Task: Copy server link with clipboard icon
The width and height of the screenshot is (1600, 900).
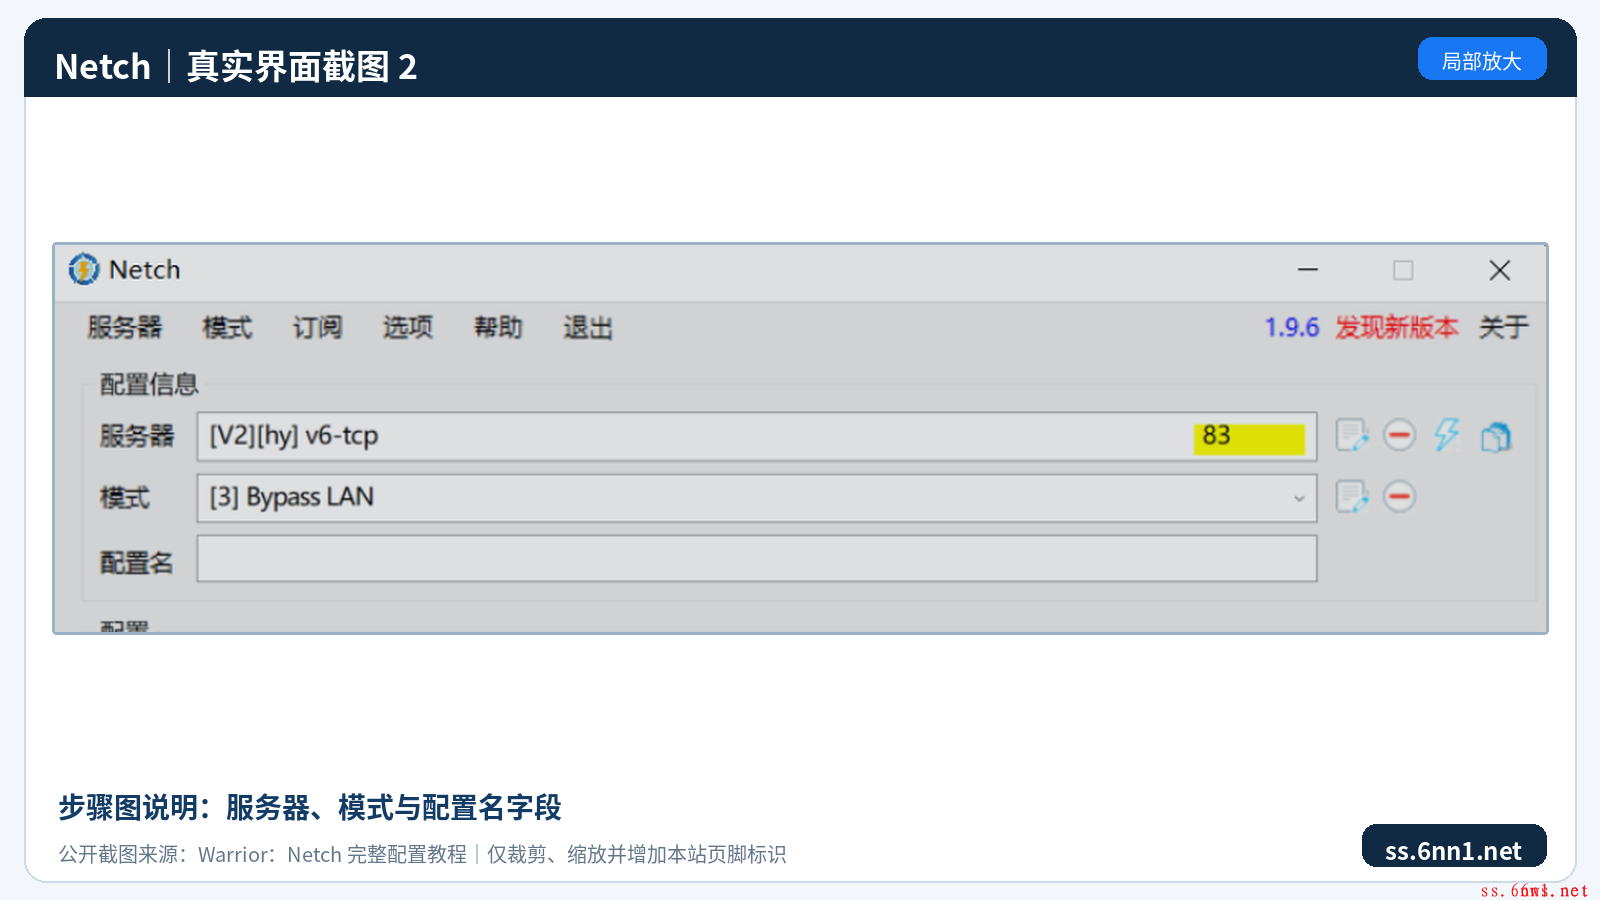Action: tap(1496, 436)
